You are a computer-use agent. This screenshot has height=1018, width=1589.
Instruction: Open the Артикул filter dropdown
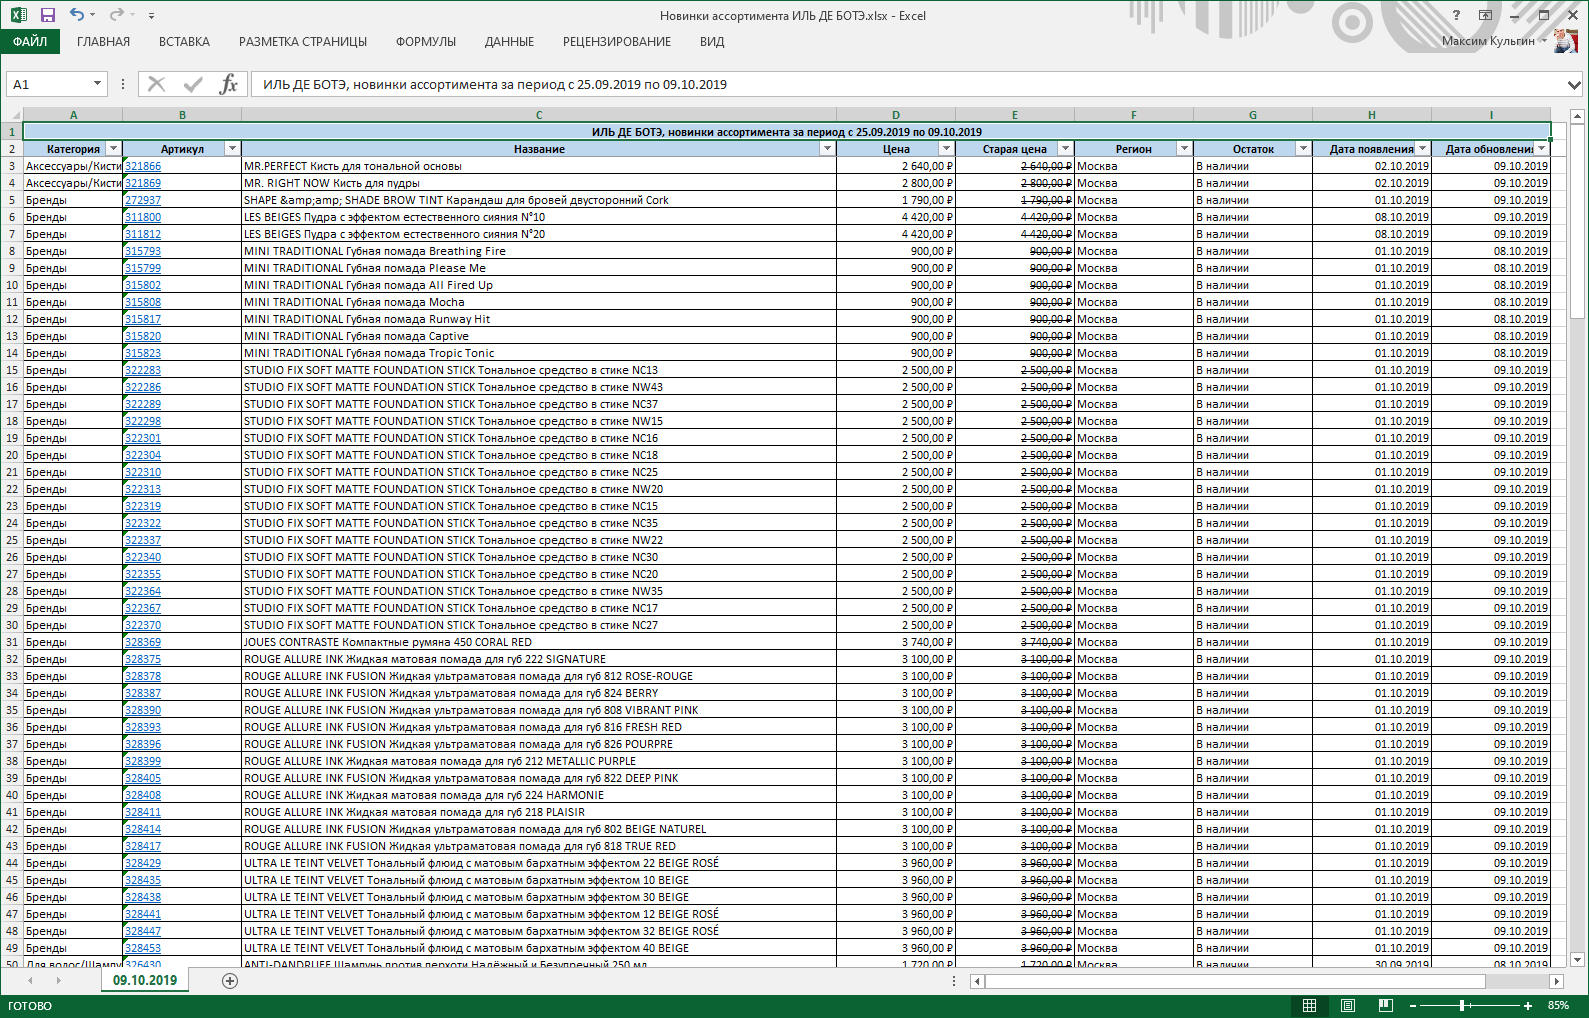tap(232, 149)
